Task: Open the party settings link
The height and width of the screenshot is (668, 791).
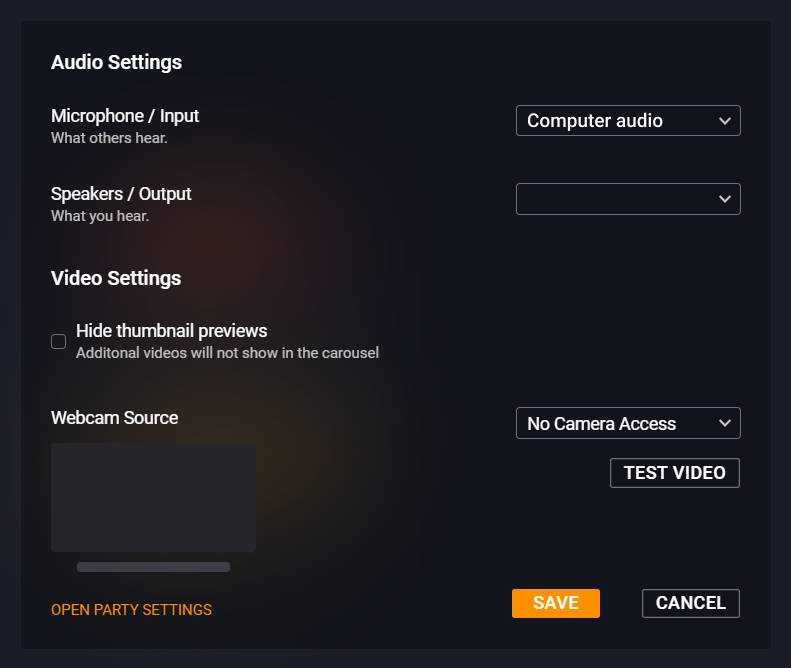Action: (131, 610)
